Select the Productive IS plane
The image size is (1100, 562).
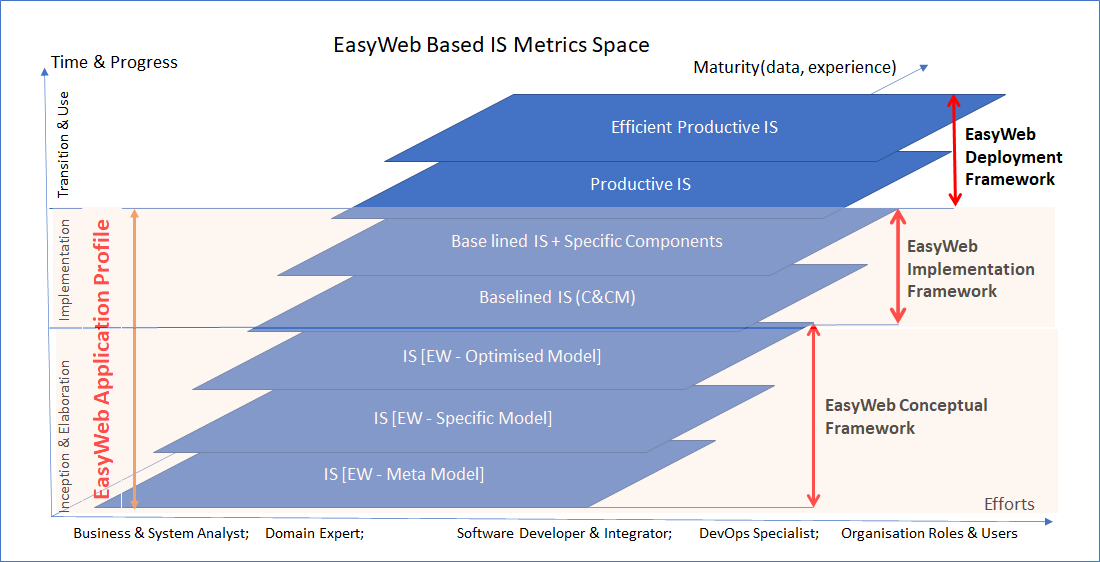[x=640, y=184]
